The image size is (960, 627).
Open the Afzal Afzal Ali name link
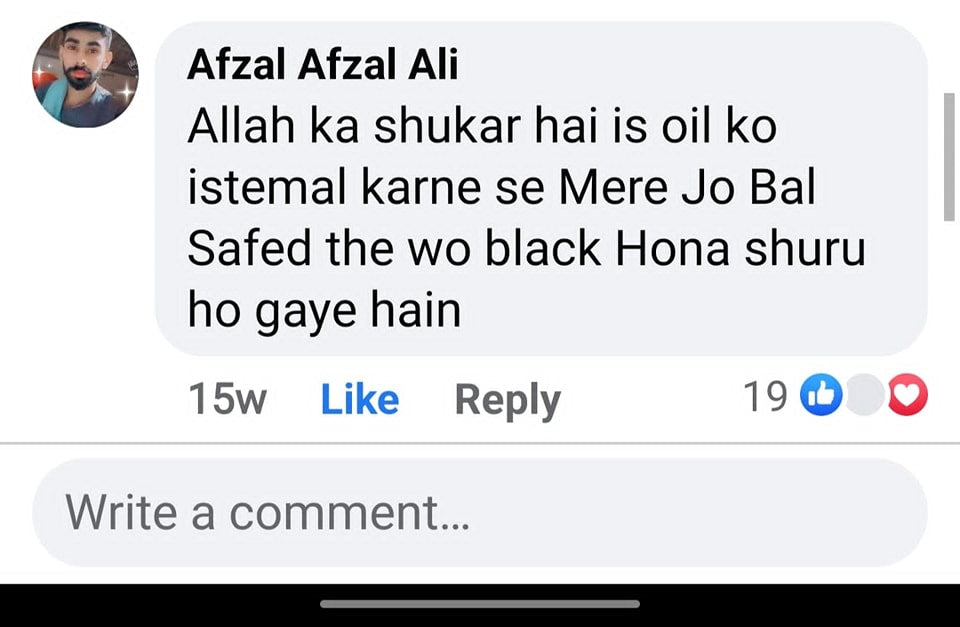(323, 64)
